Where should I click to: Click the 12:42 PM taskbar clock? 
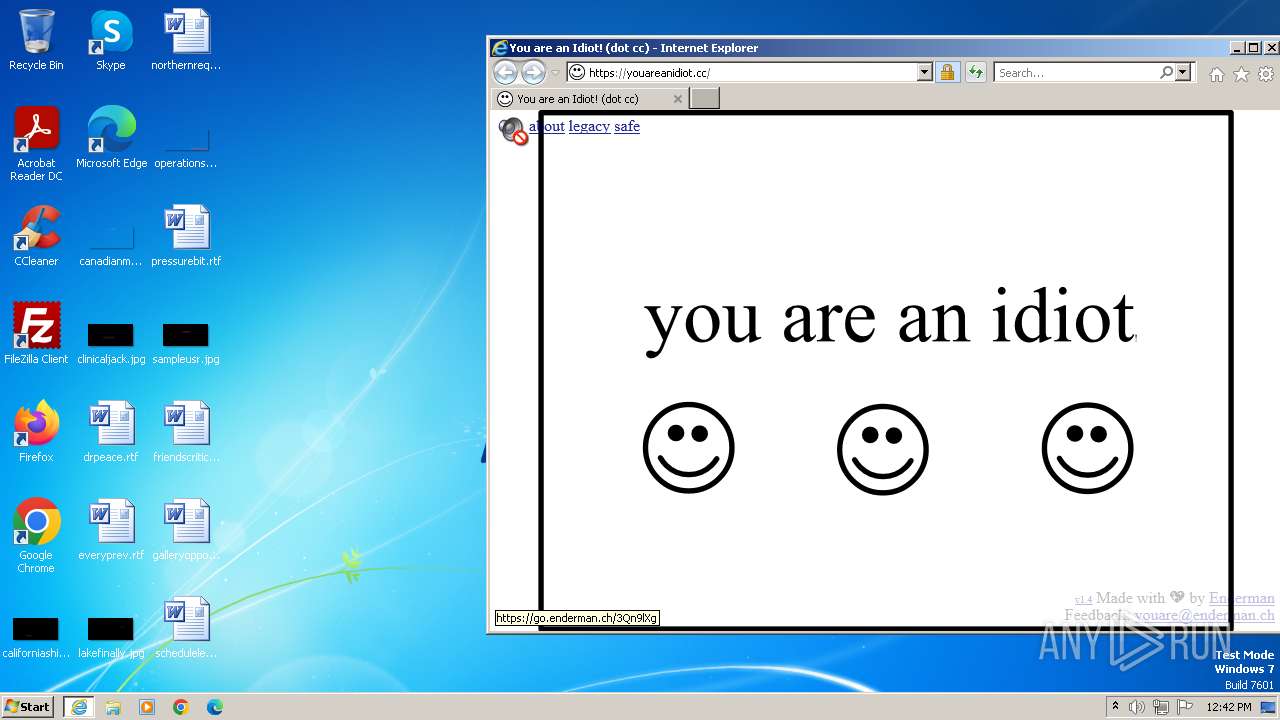(1229, 707)
